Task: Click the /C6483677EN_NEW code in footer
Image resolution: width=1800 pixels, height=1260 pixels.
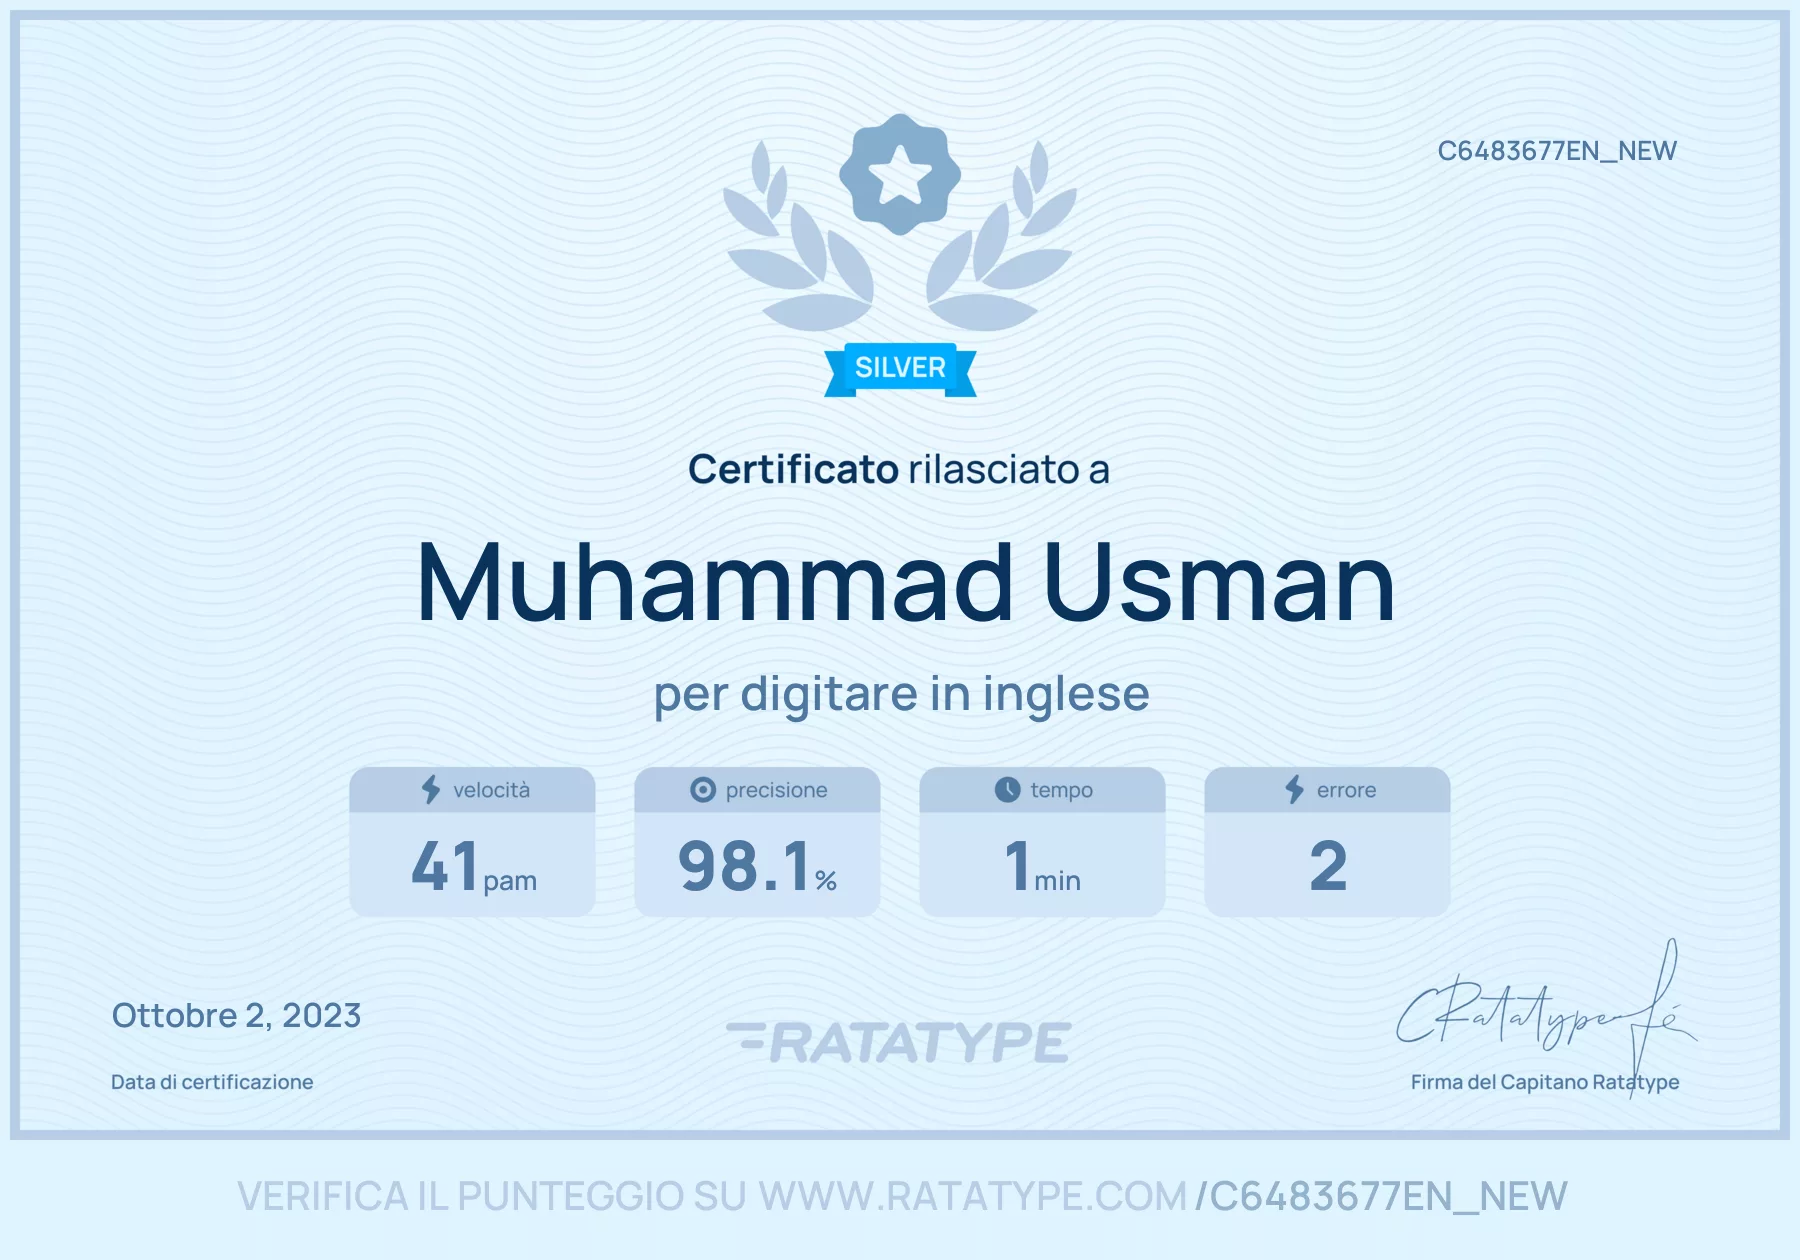Action: coord(1382,1197)
